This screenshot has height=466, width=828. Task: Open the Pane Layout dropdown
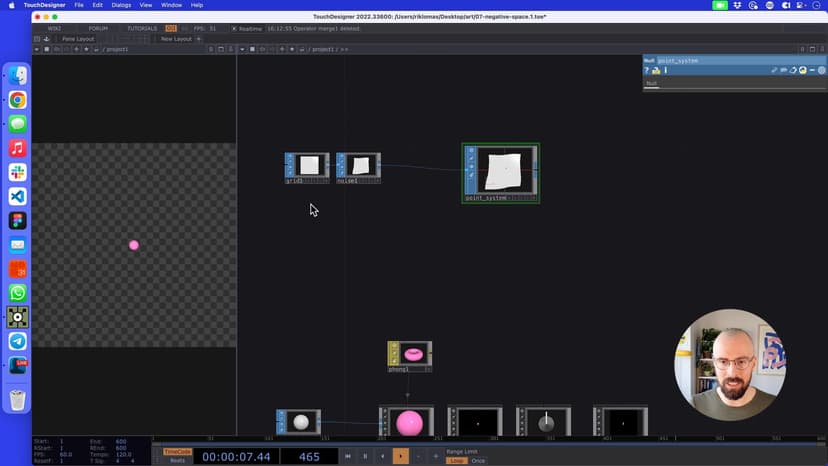77,39
